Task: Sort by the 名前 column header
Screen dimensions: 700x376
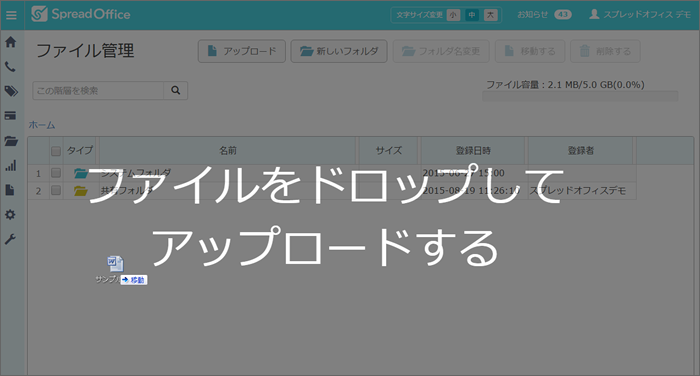Action: pos(228,151)
